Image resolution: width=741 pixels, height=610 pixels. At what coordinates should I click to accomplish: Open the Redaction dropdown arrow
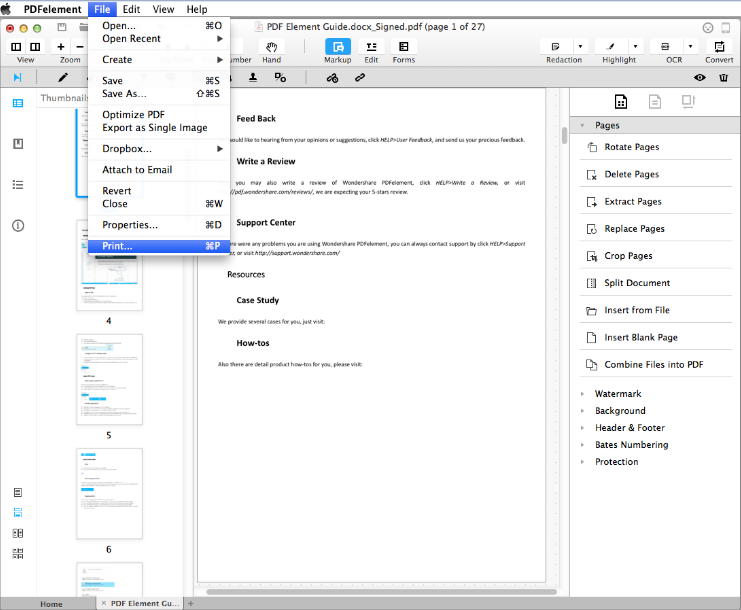(x=580, y=47)
